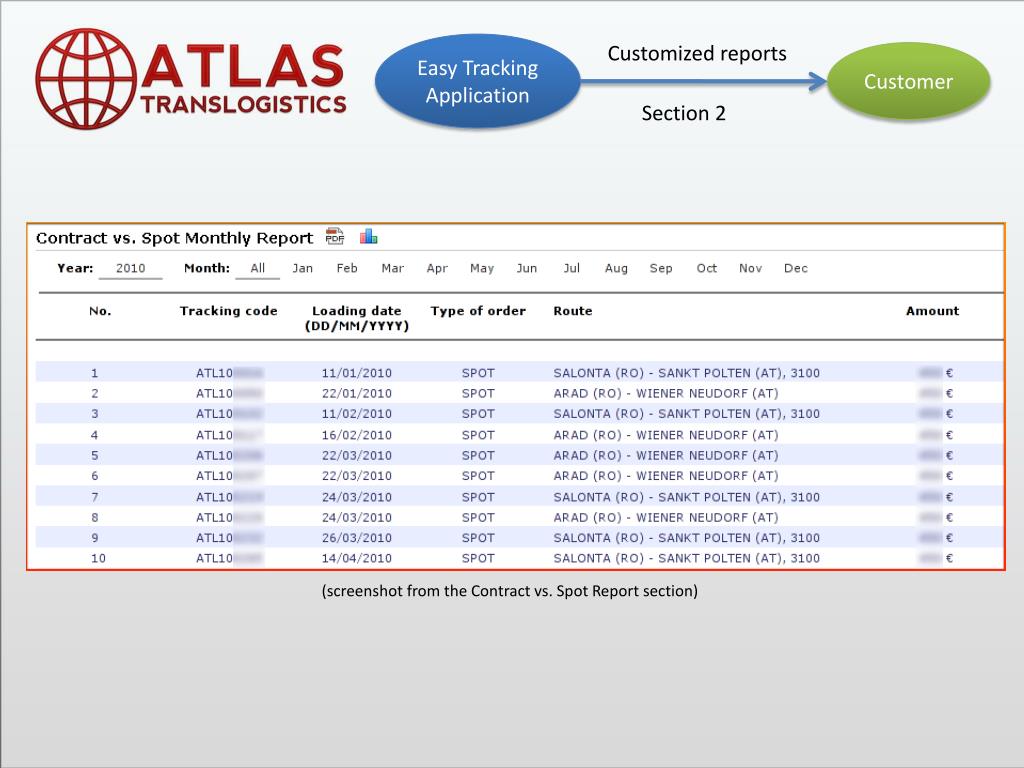Show all months with the All tab

[257, 268]
